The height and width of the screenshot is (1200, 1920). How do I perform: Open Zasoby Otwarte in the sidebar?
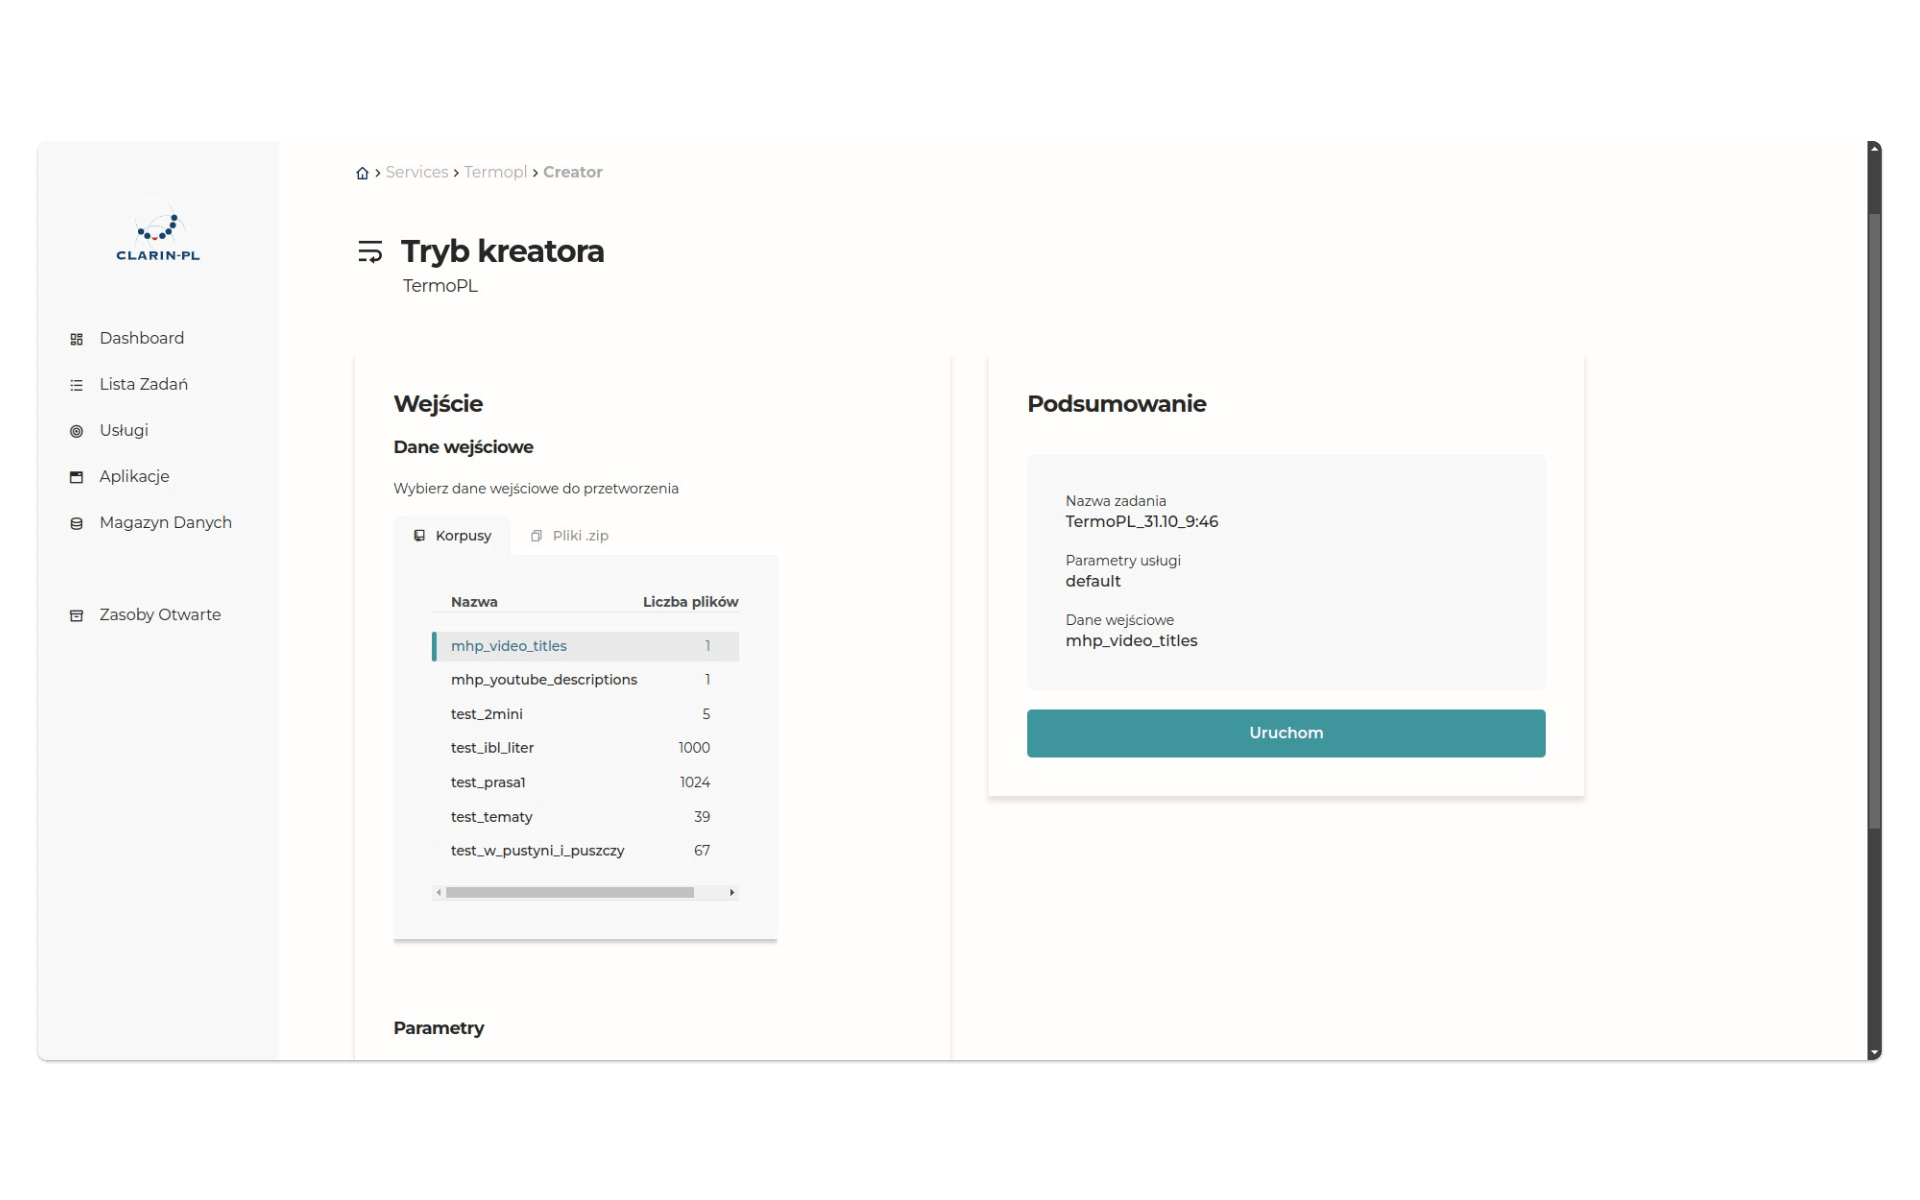pyautogui.click(x=159, y=614)
